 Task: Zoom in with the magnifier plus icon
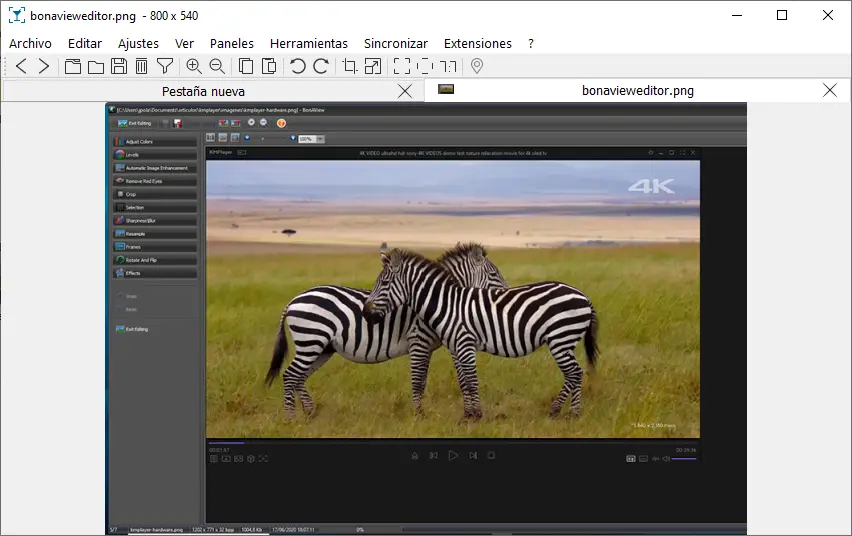point(194,66)
